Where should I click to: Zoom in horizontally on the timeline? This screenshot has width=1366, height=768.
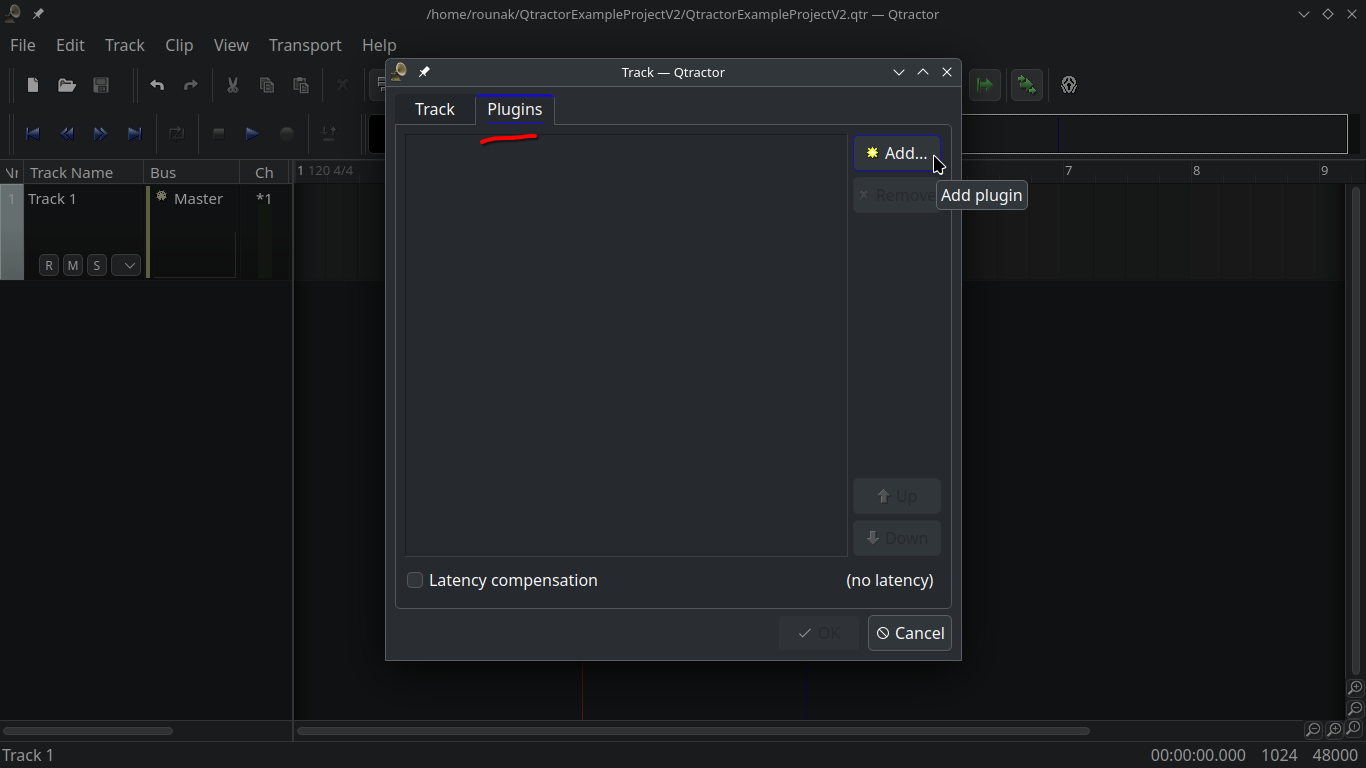tap(1334, 730)
